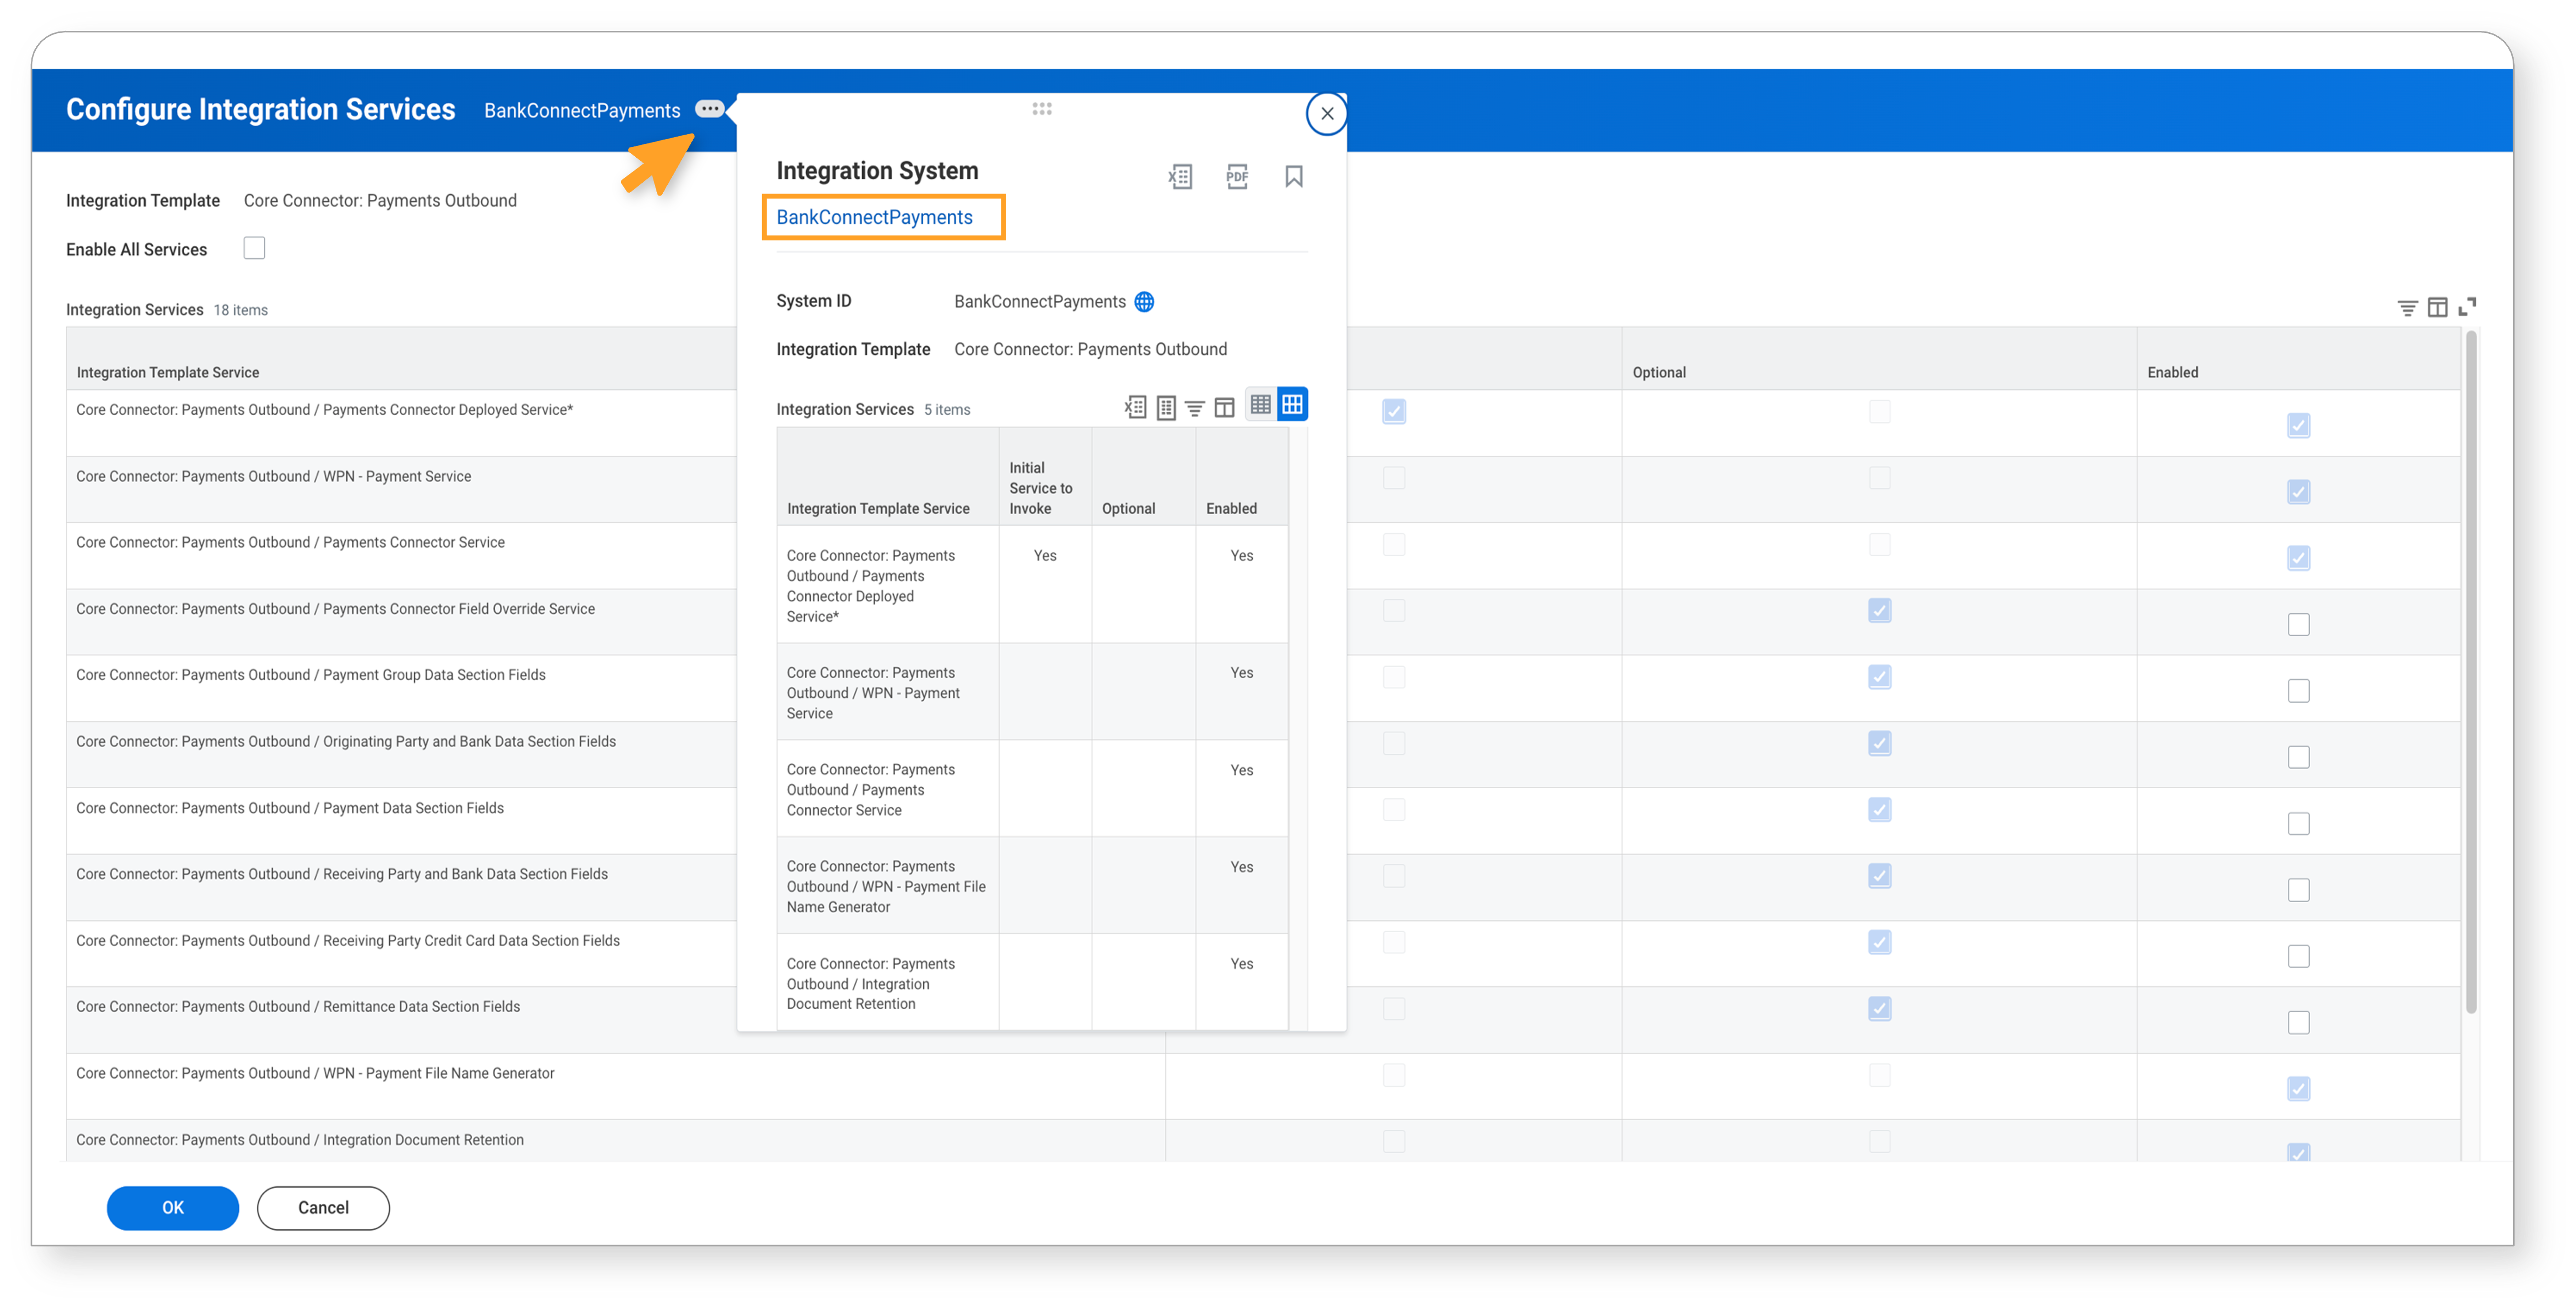Select Payment Data Section Fields row text

pyautogui.click(x=289, y=807)
